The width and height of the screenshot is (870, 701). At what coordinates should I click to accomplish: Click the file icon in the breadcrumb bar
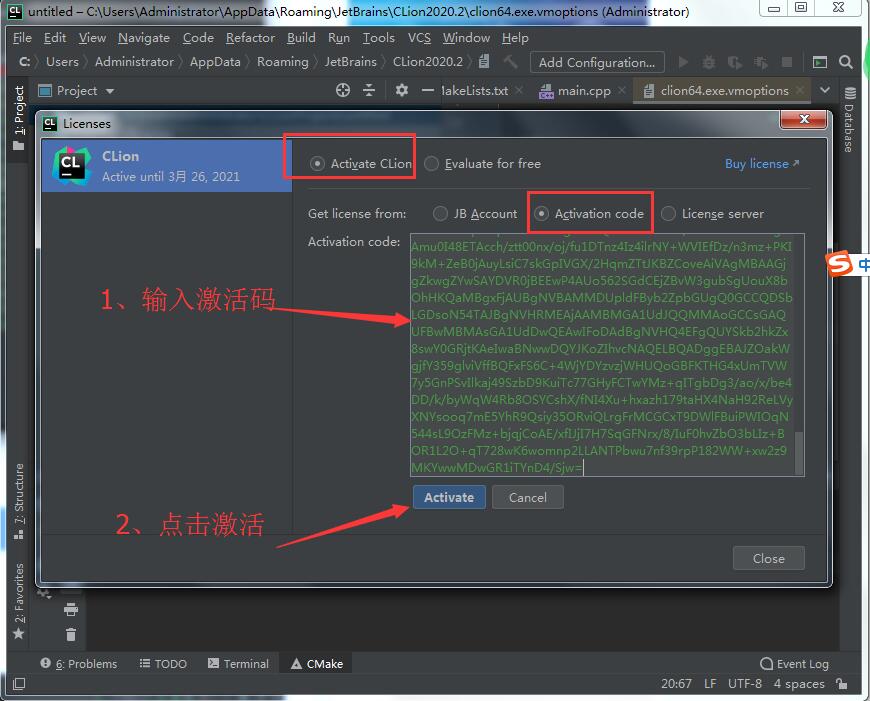(x=484, y=61)
